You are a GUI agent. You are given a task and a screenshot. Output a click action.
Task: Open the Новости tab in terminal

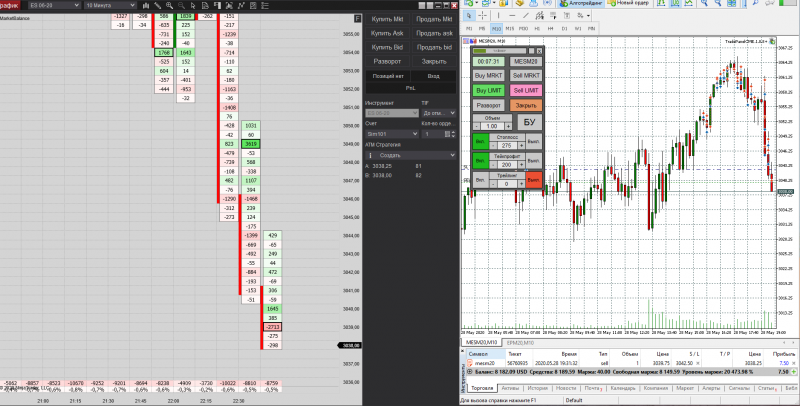pos(565,388)
